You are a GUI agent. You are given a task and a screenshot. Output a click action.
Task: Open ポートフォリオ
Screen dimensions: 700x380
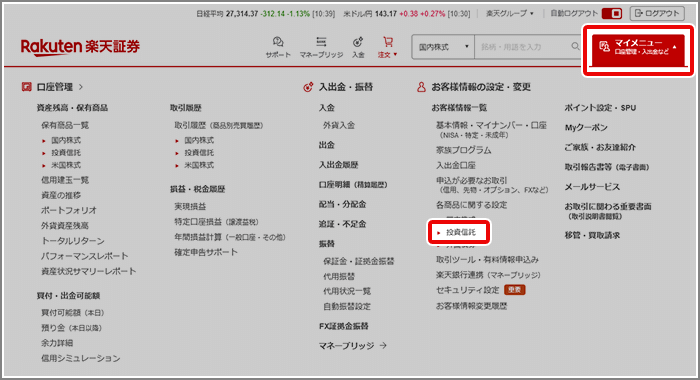click(x=69, y=210)
